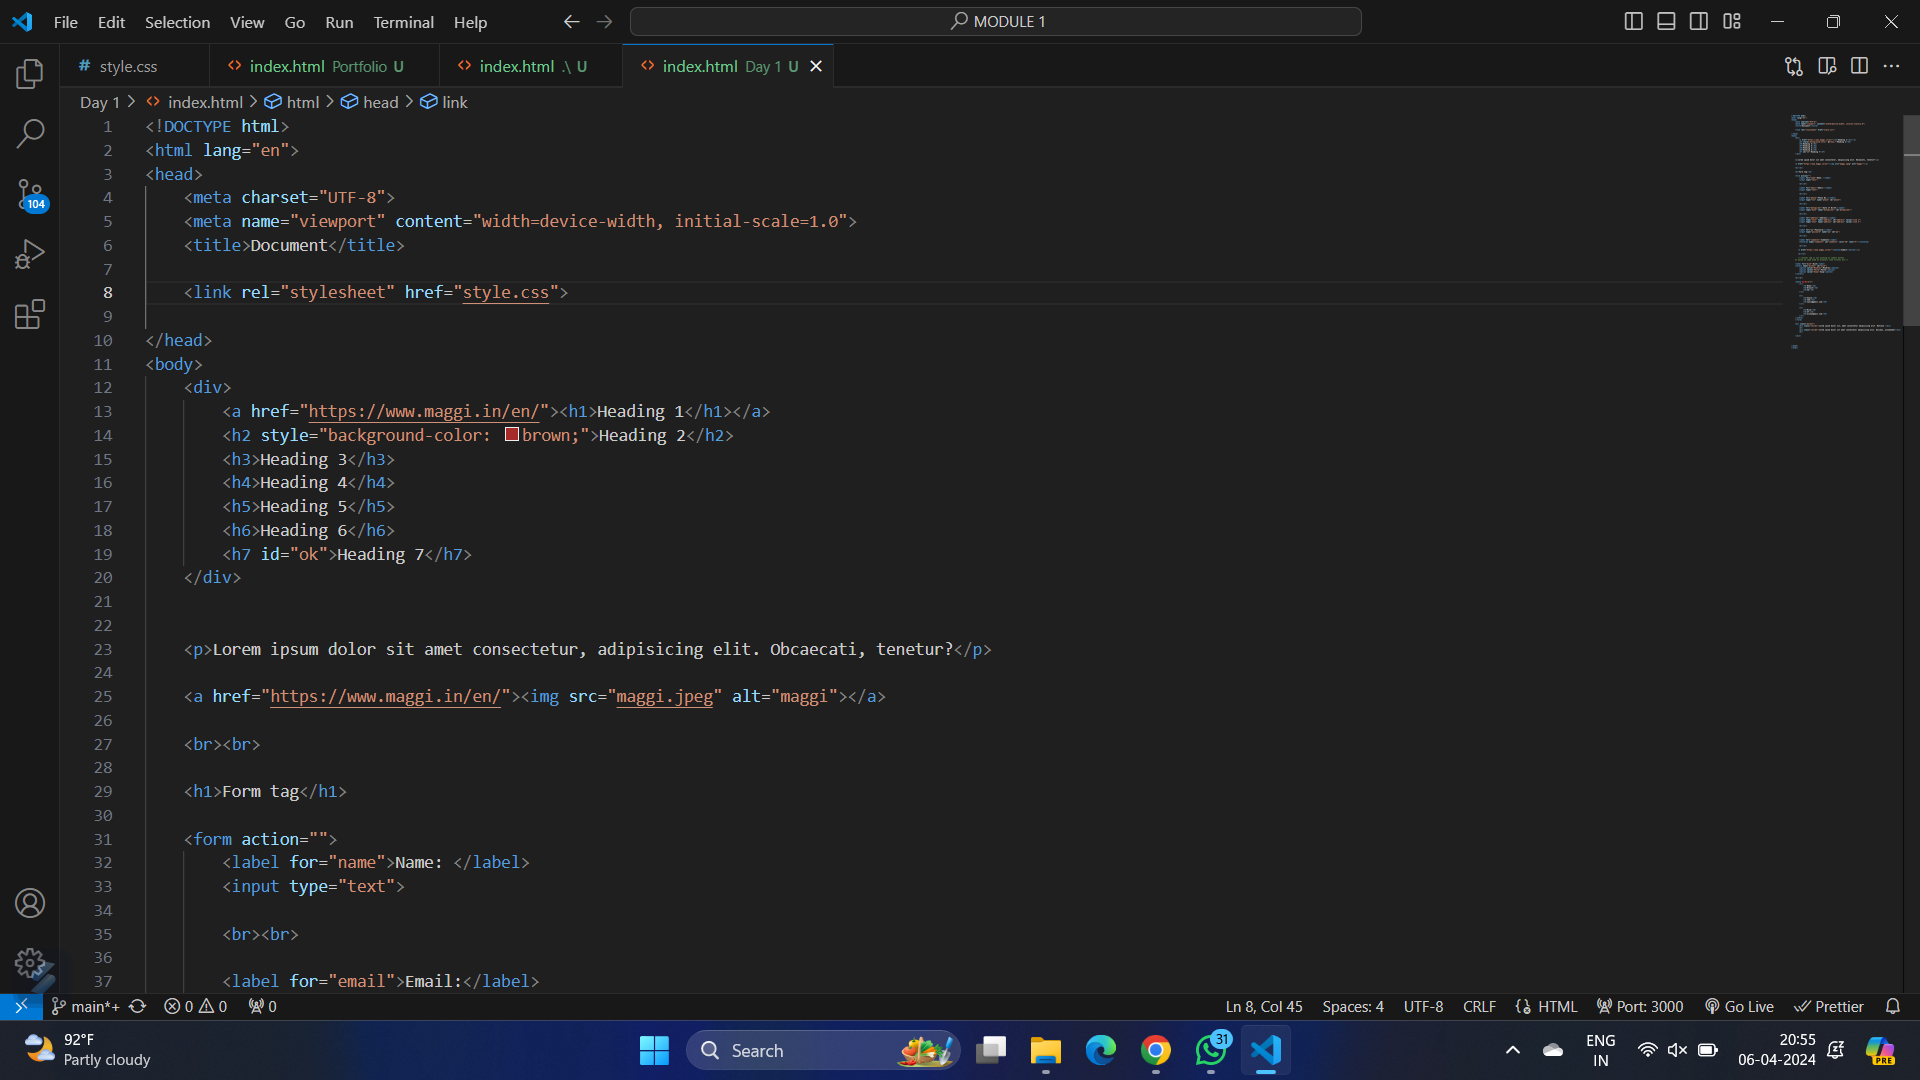
Task: Open the View menu
Action: point(247,22)
